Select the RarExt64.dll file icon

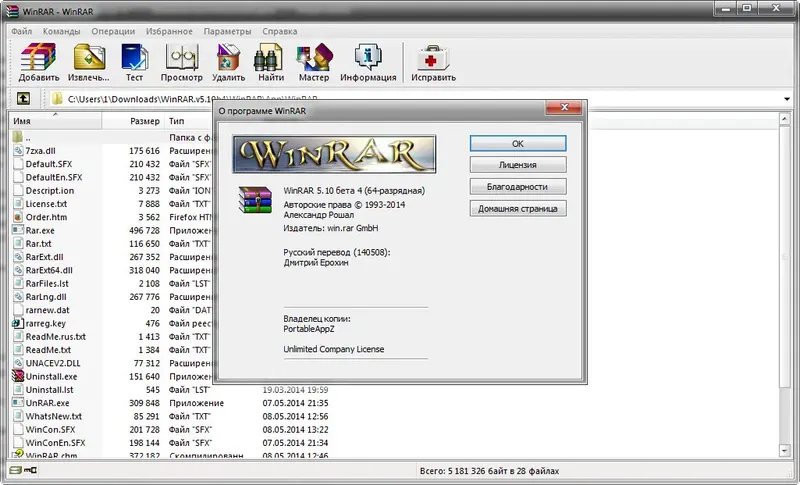click(18, 270)
